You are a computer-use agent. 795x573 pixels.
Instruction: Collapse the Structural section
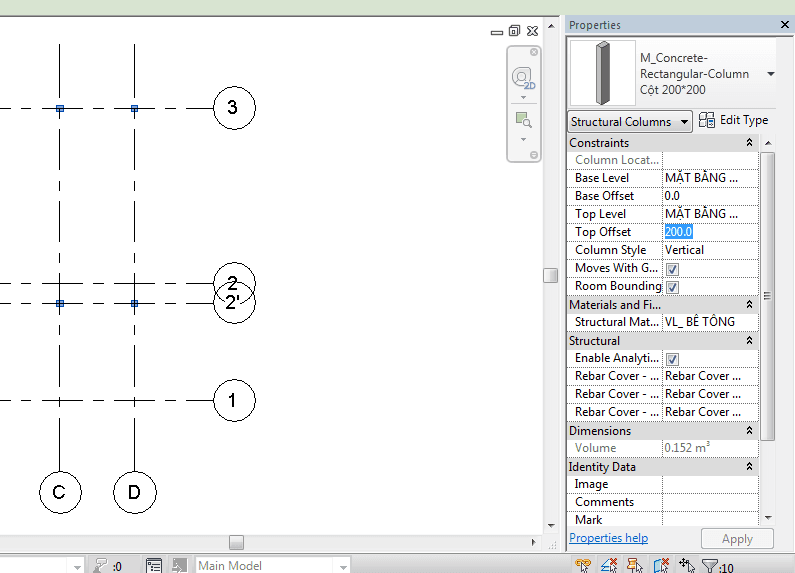[x=749, y=340]
